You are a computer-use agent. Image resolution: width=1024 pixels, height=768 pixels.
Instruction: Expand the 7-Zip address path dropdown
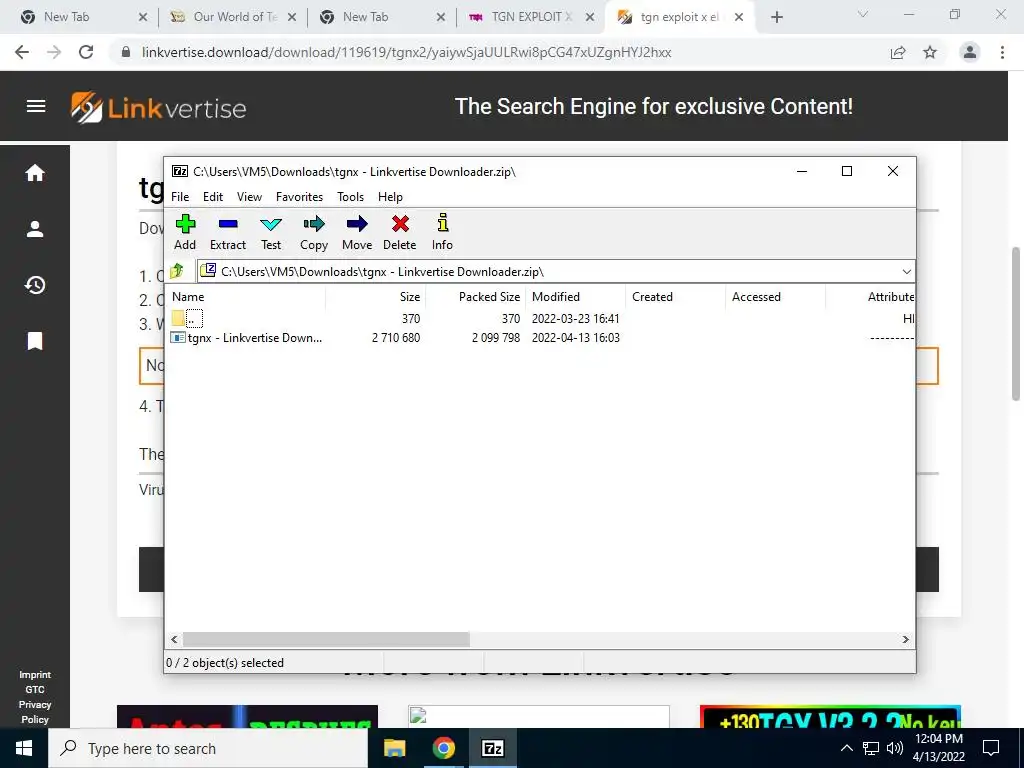click(x=906, y=272)
